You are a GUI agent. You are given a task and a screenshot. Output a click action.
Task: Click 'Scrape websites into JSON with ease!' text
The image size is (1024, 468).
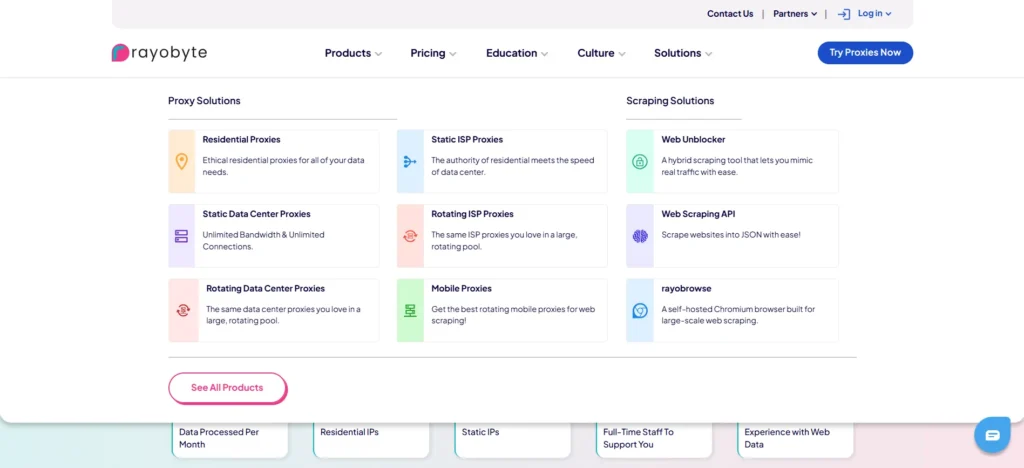(731, 234)
